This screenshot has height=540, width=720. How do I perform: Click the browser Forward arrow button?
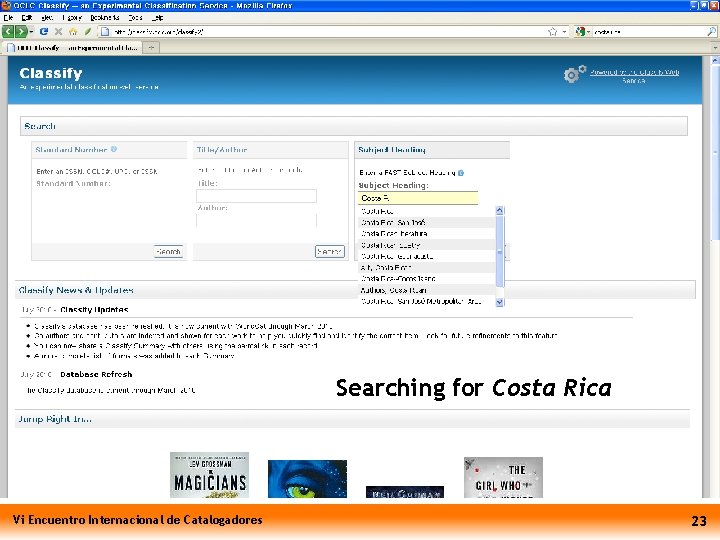[x=21, y=32]
